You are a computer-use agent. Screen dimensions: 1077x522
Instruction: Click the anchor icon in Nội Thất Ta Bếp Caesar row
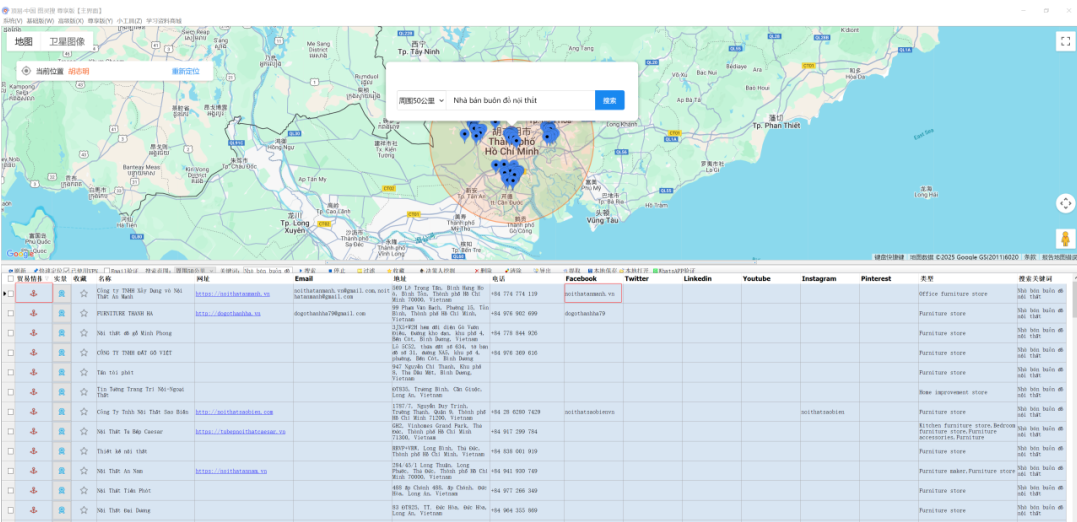click(34, 431)
